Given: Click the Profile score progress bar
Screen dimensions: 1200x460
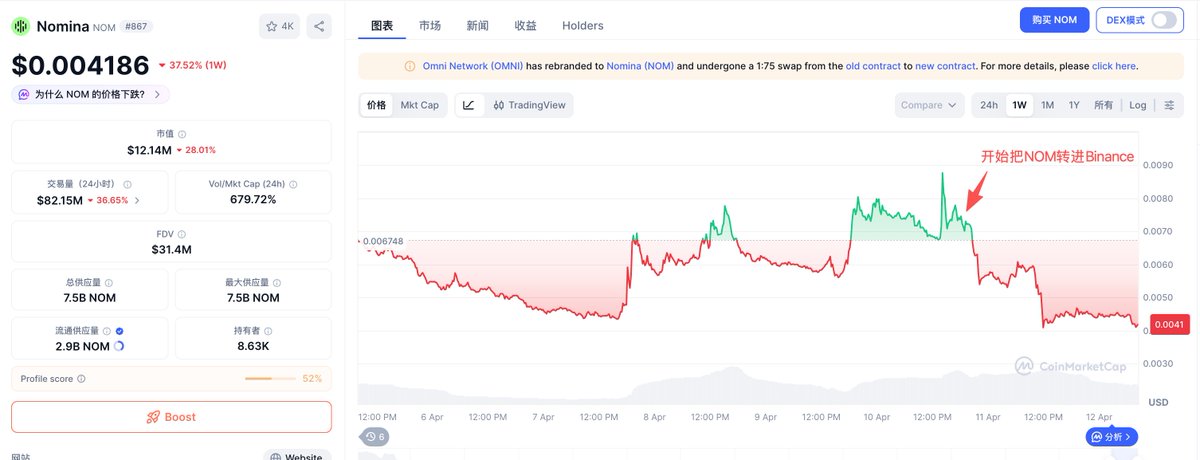Looking at the screenshot, I should 271,379.
